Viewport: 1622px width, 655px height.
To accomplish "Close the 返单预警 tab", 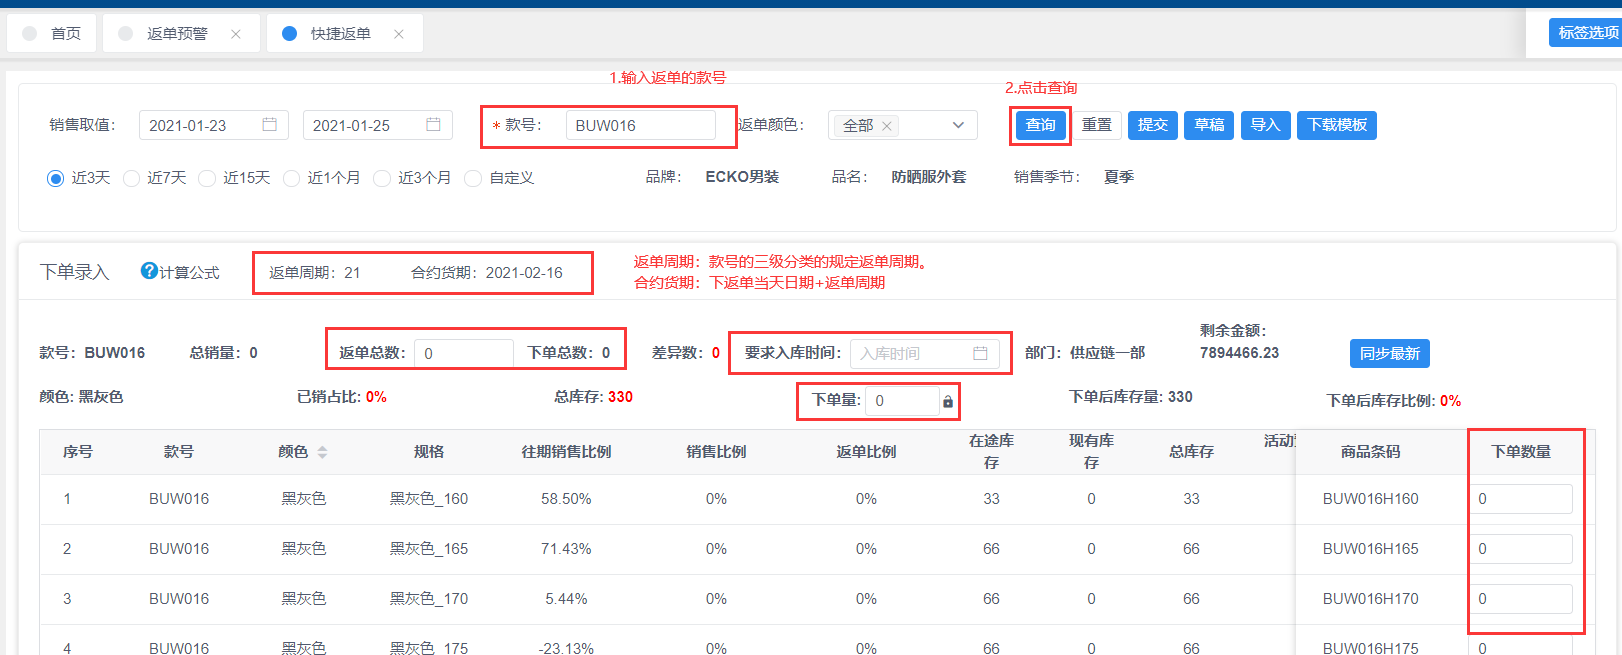I will (236, 34).
